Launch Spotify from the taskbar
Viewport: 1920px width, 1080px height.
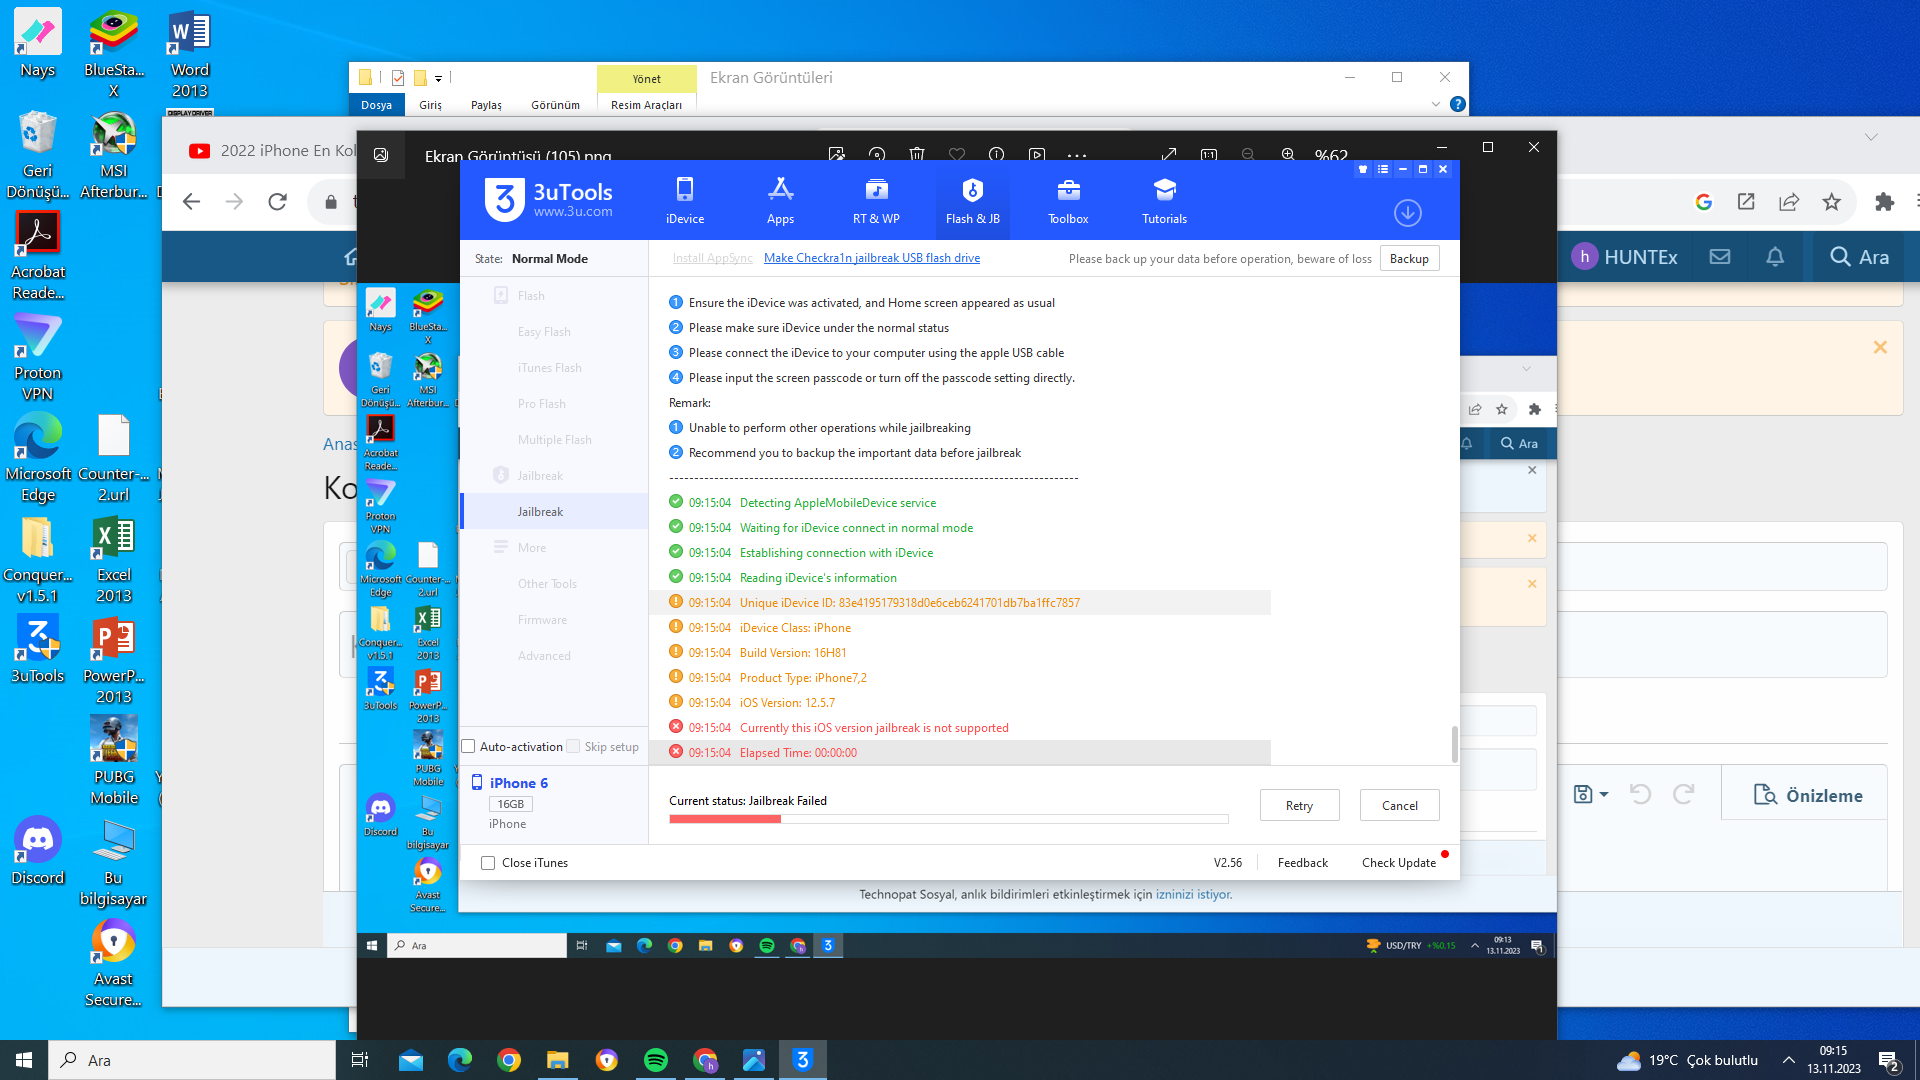click(x=656, y=1060)
